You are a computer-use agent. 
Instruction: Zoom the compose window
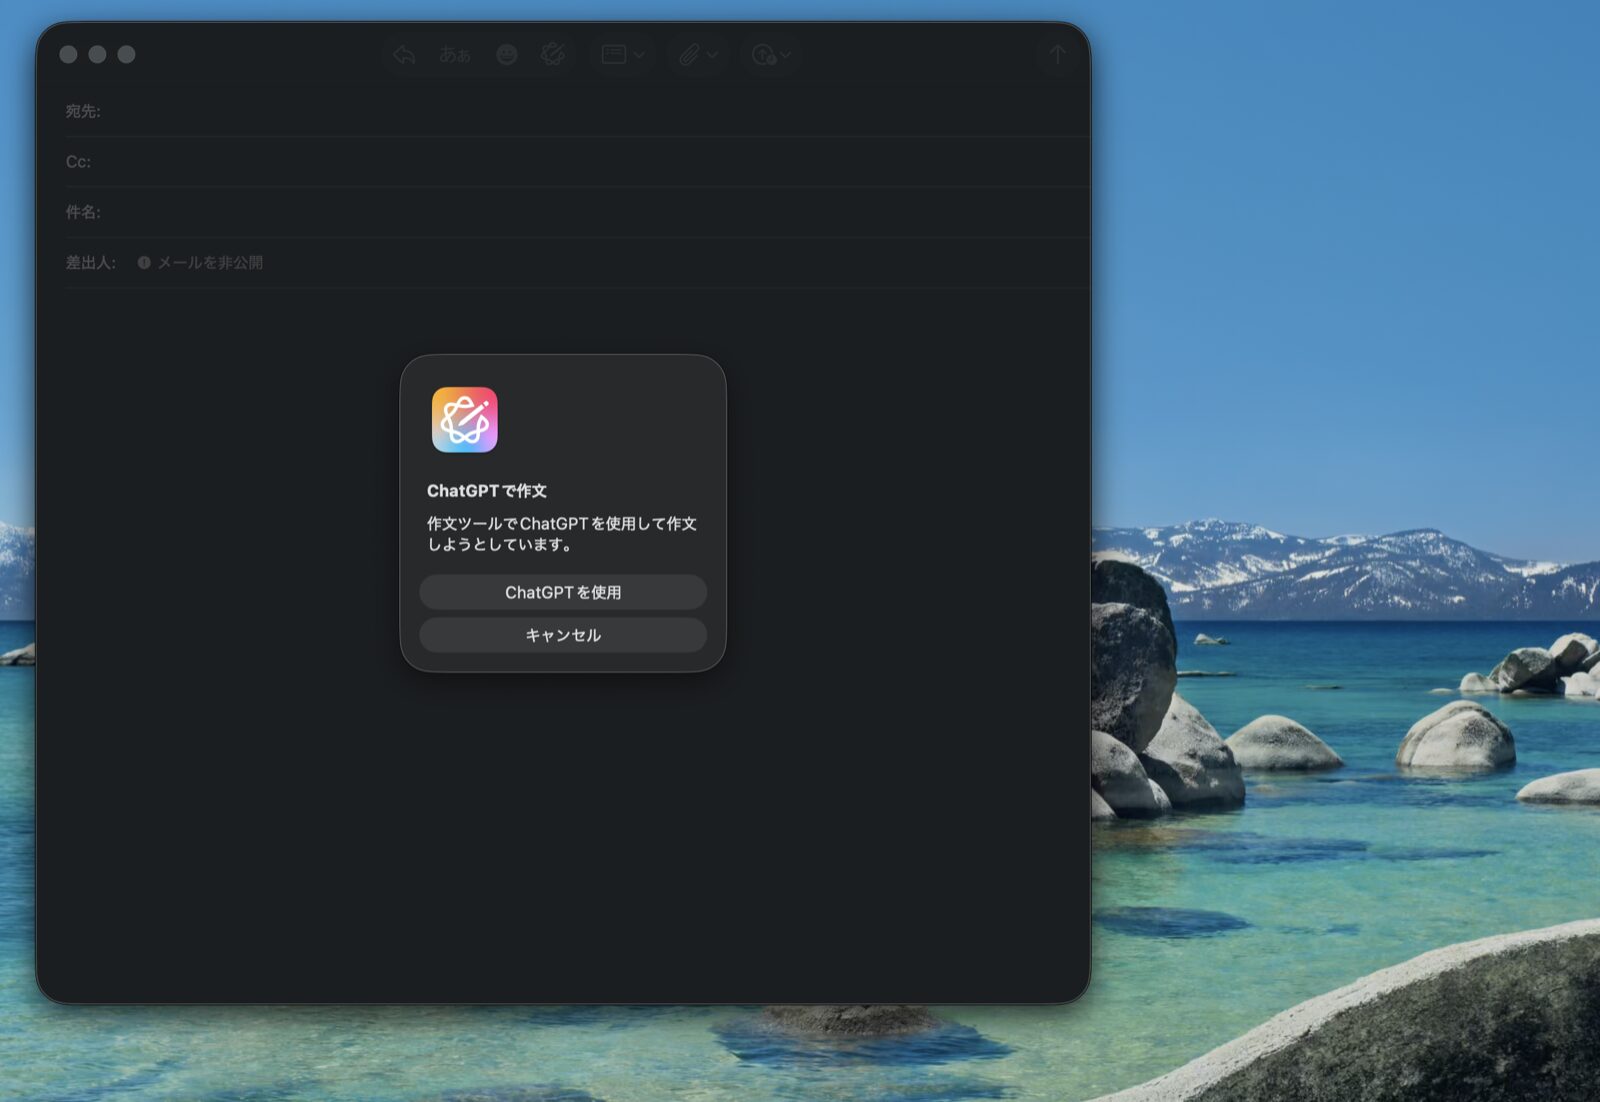pyautogui.click(x=126, y=54)
